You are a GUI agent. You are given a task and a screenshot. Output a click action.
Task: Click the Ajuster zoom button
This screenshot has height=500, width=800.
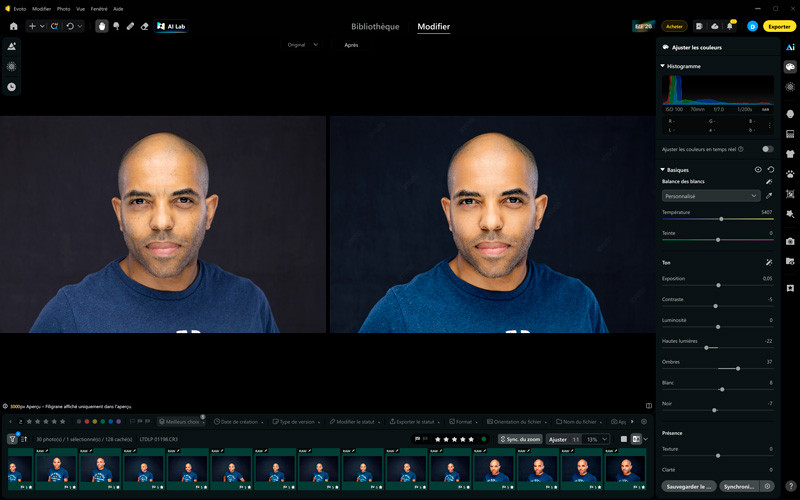(x=558, y=439)
